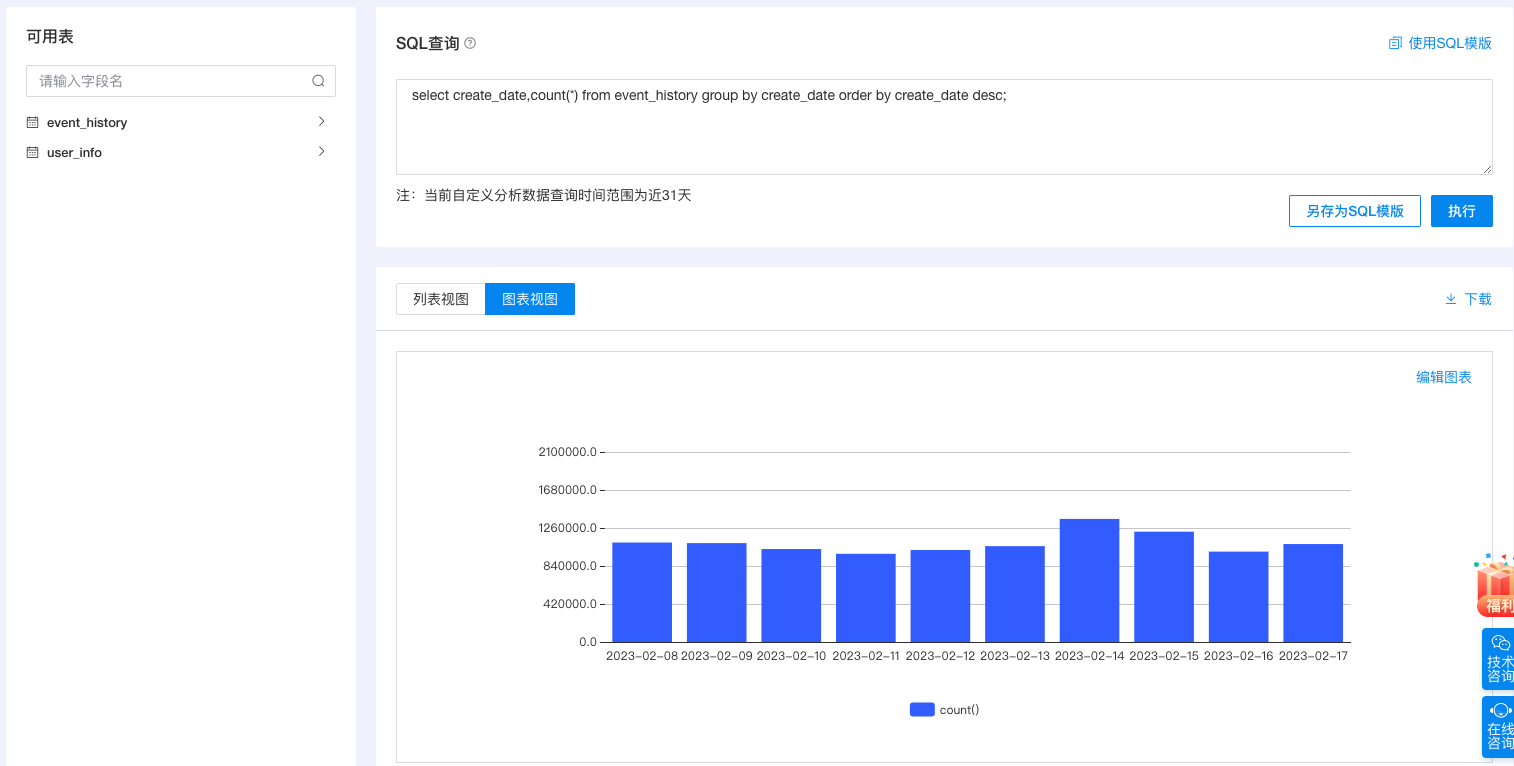Click the 编辑图表 link
The height and width of the screenshot is (766, 1514).
pyautogui.click(x=1444, y=377)
